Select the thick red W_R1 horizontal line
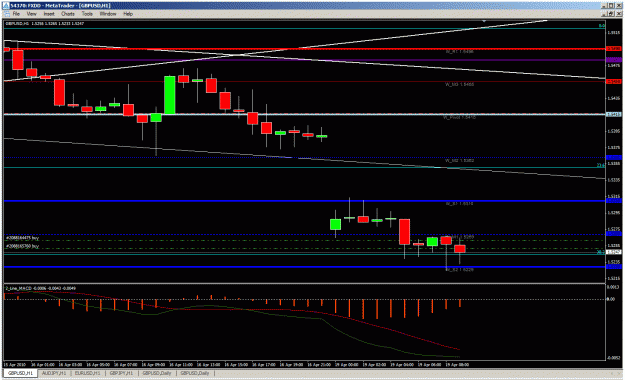 (305, 49)
